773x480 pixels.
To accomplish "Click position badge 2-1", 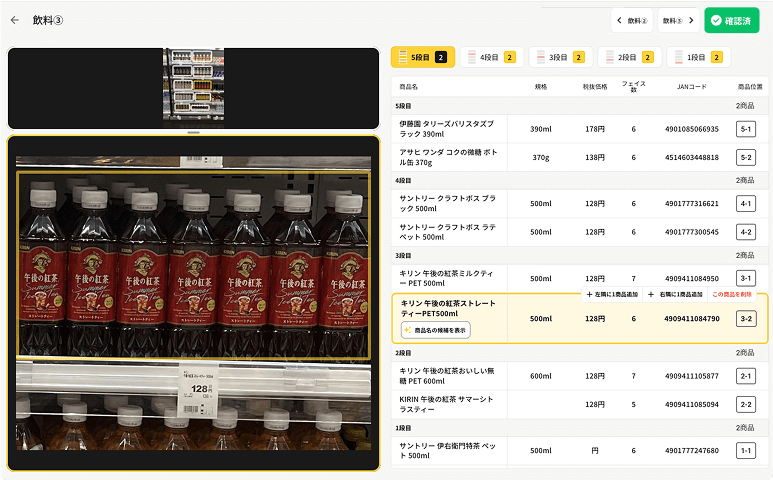I will 746,376.
